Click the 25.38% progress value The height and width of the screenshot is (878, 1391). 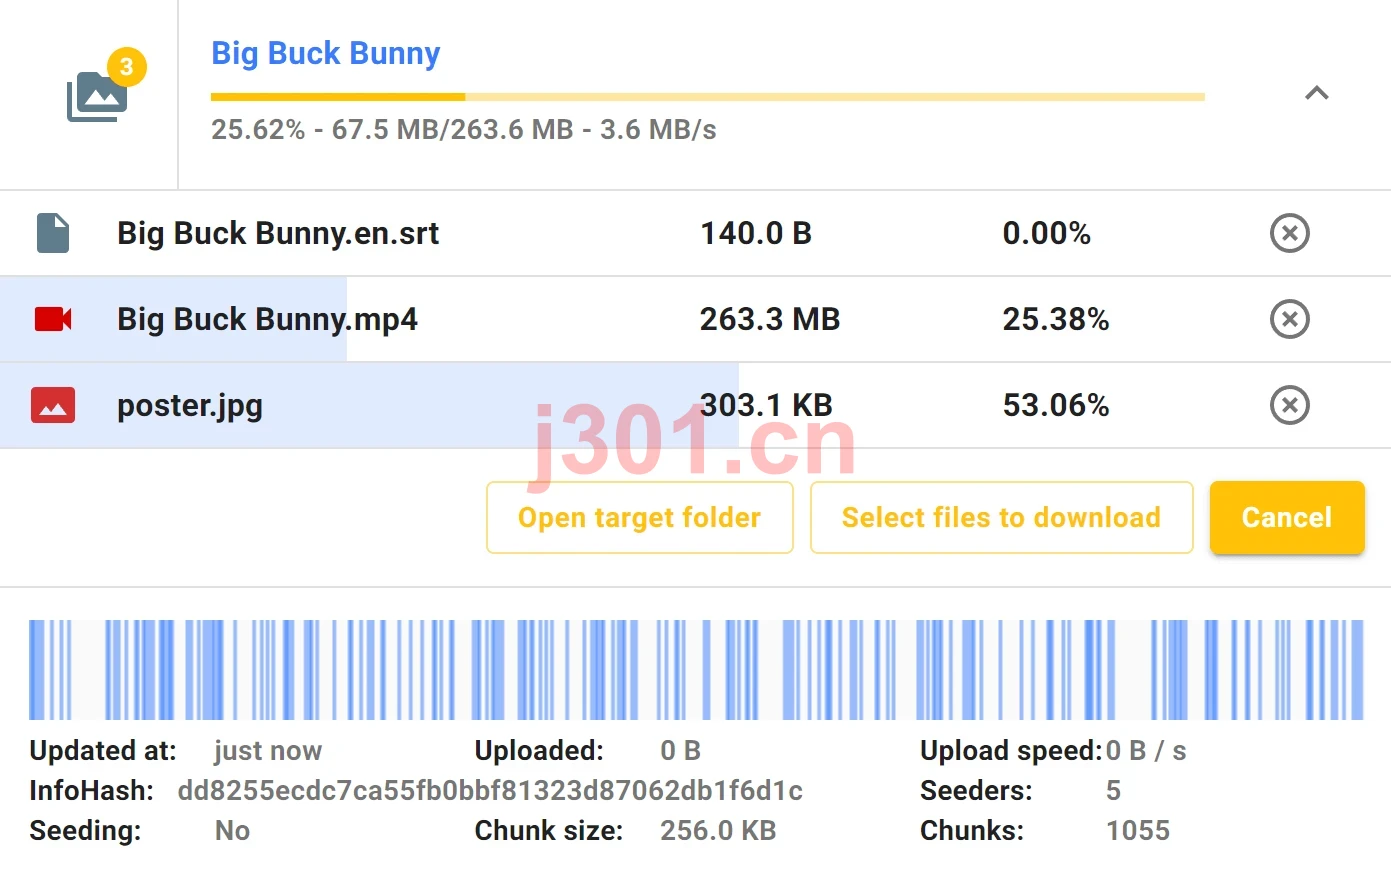tap(1056, 319)
